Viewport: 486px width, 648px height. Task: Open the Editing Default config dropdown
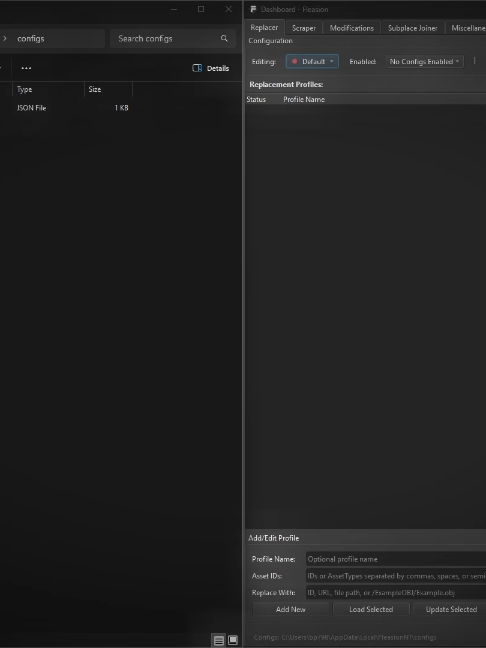click(x=312, y=61)
